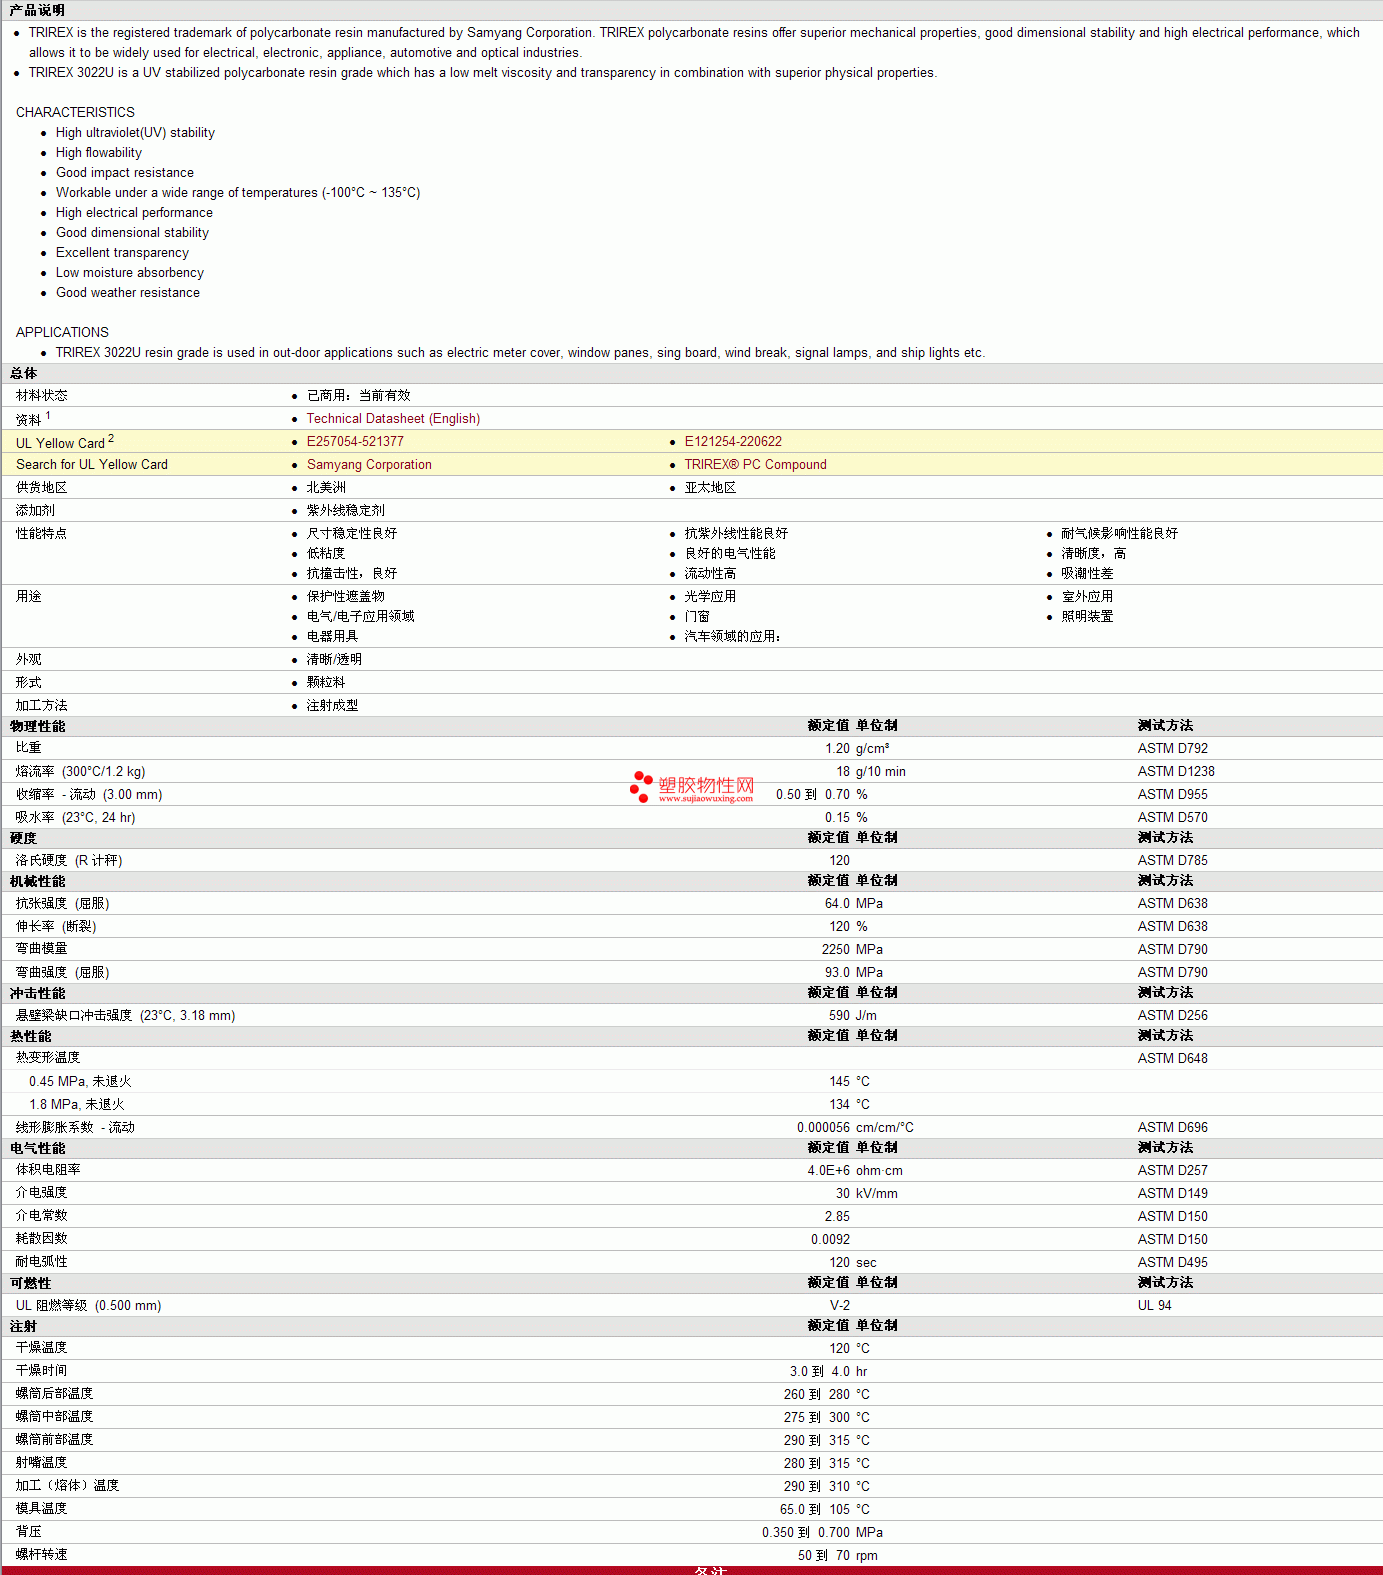Click test method ASTM D256
Image resolution: width=1383 pixels, height=1575 pixels.
tap(1173, 1015)
